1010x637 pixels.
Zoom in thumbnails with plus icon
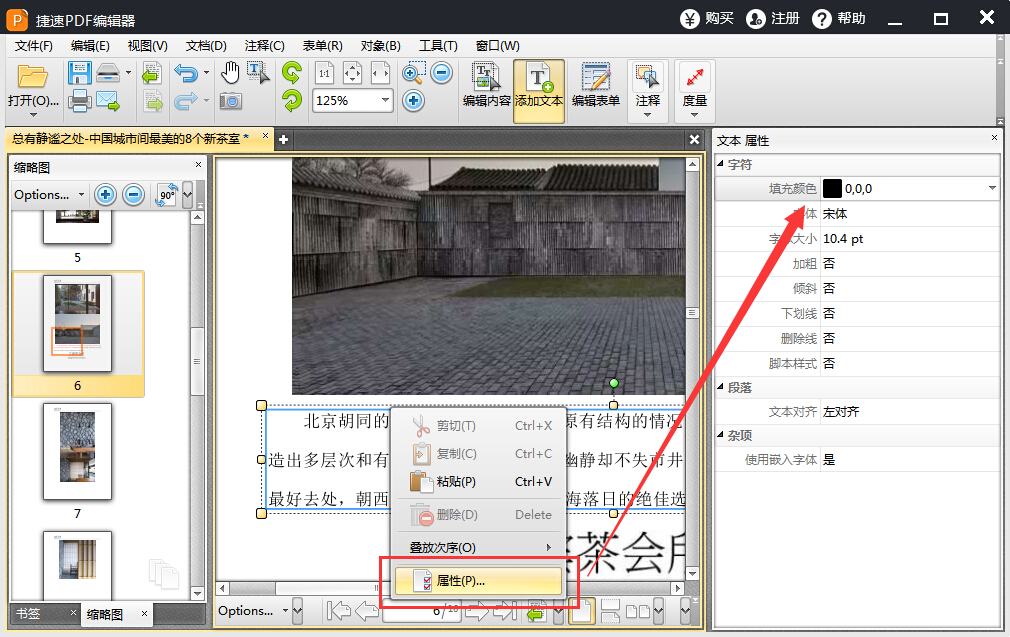tap(105, 195)
